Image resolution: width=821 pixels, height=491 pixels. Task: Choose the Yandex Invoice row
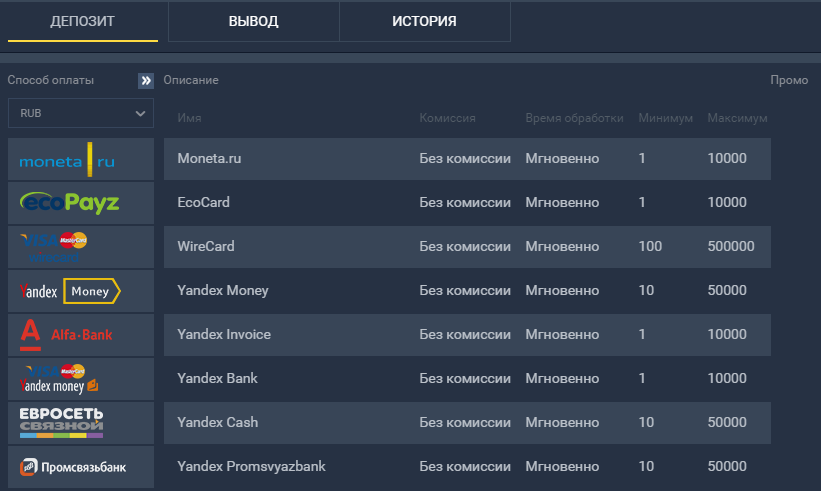(x=224, y=335)
